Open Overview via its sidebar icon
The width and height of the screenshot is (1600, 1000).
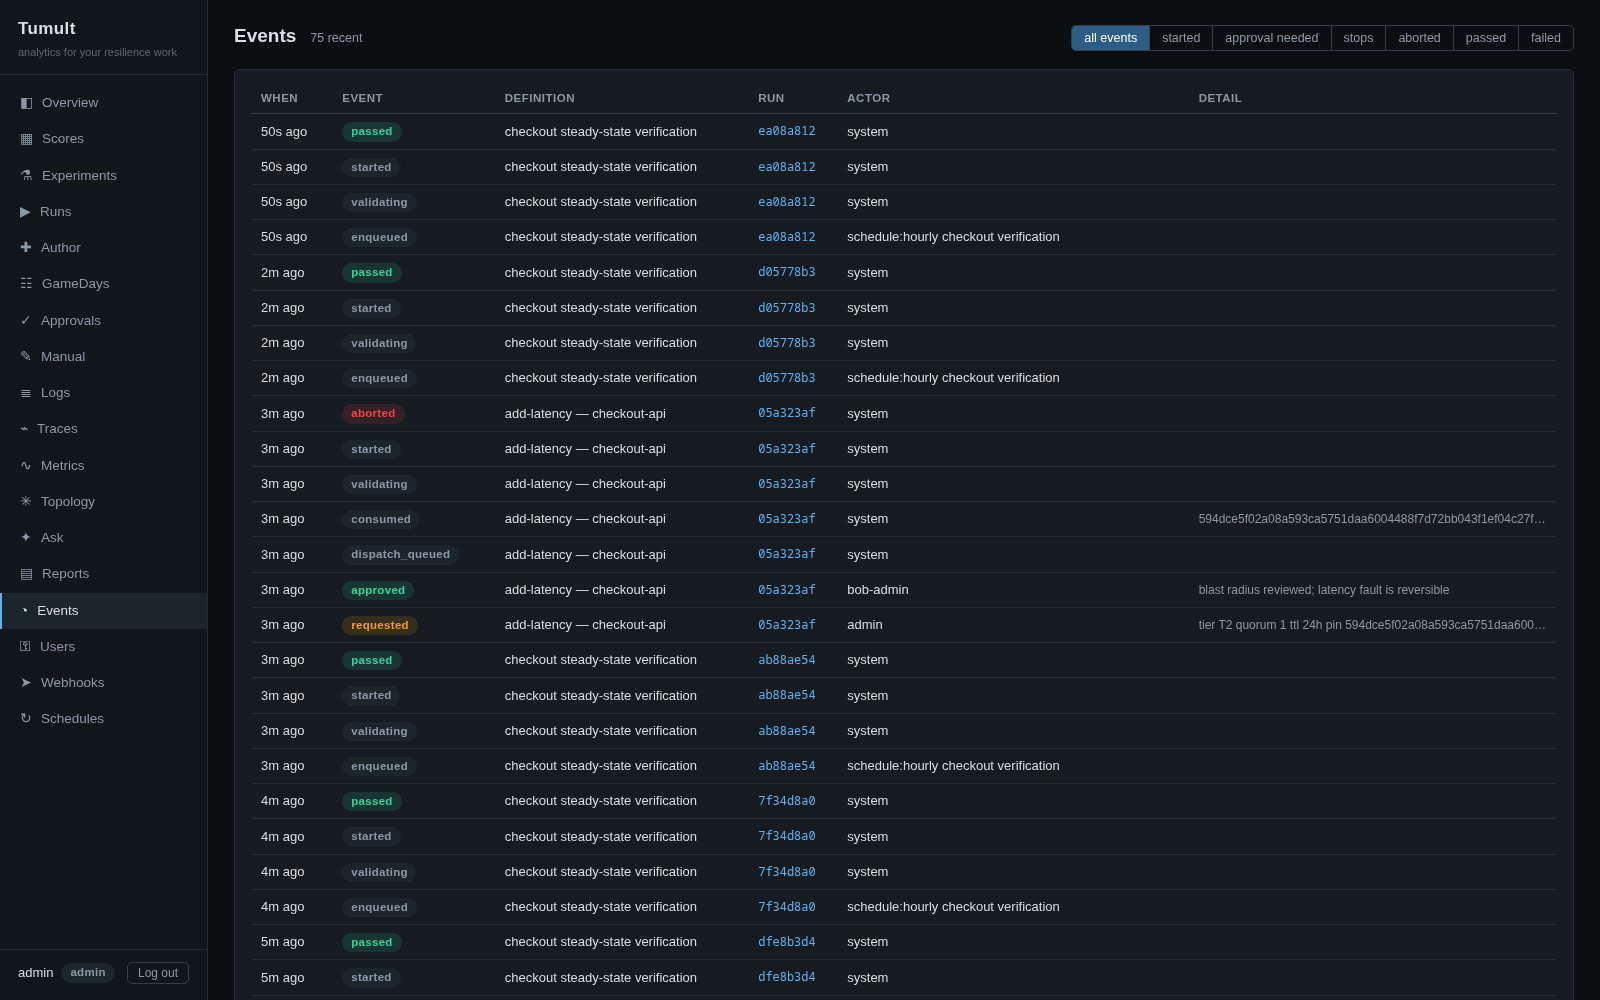(26, 102)
